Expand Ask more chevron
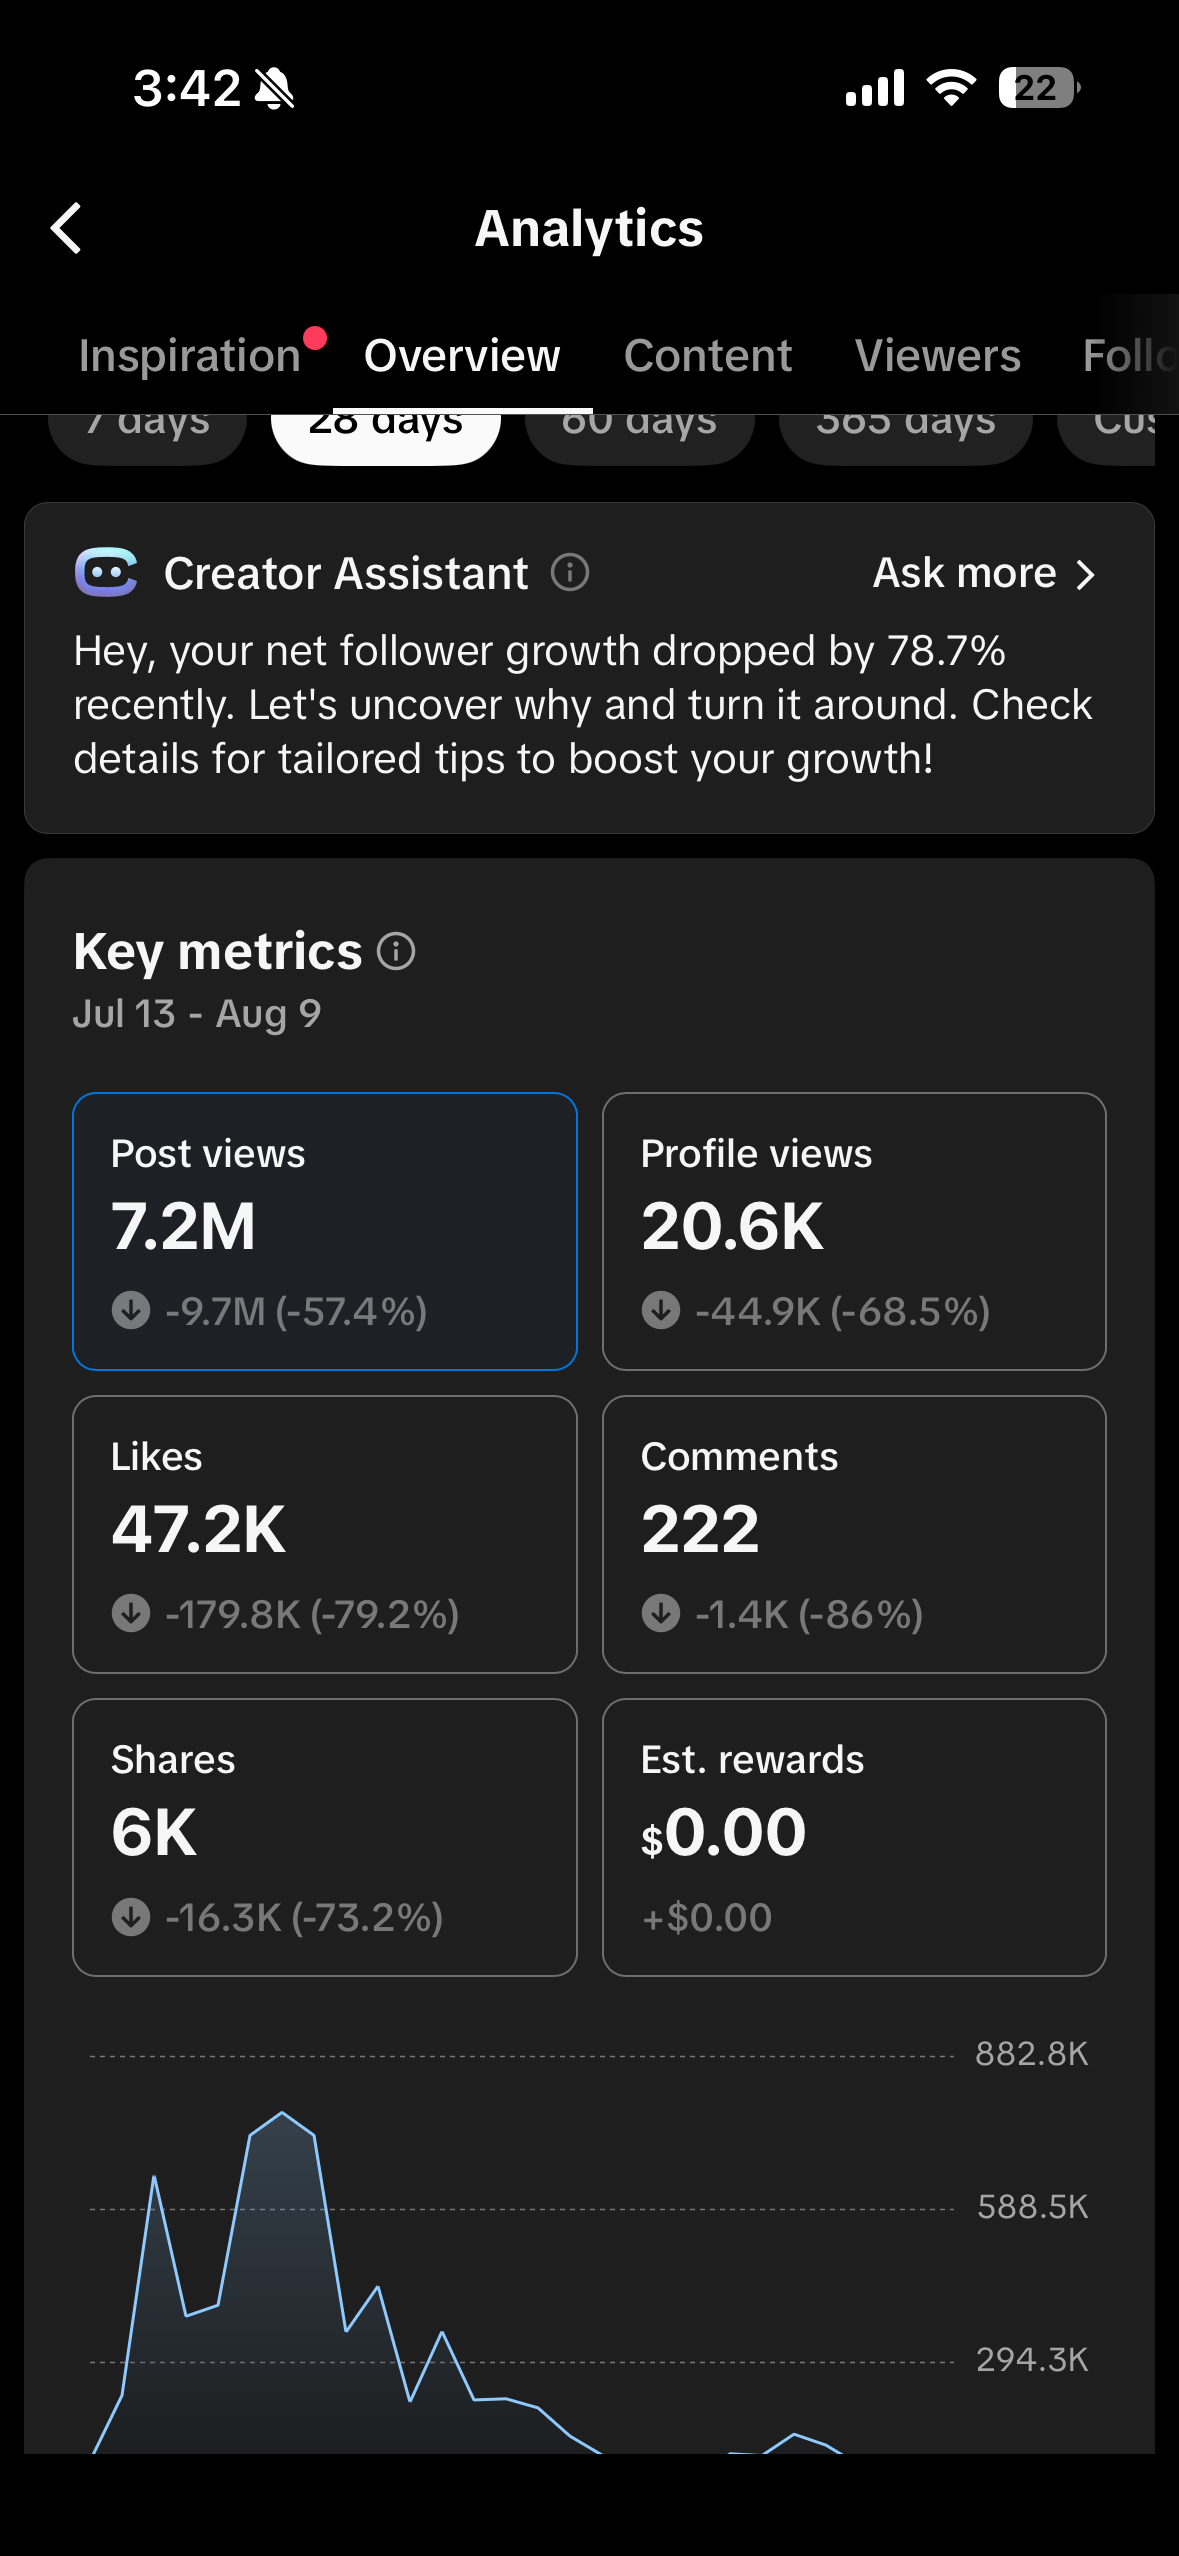Screen dimensions: 1179x2556 tap(1086, 574)
